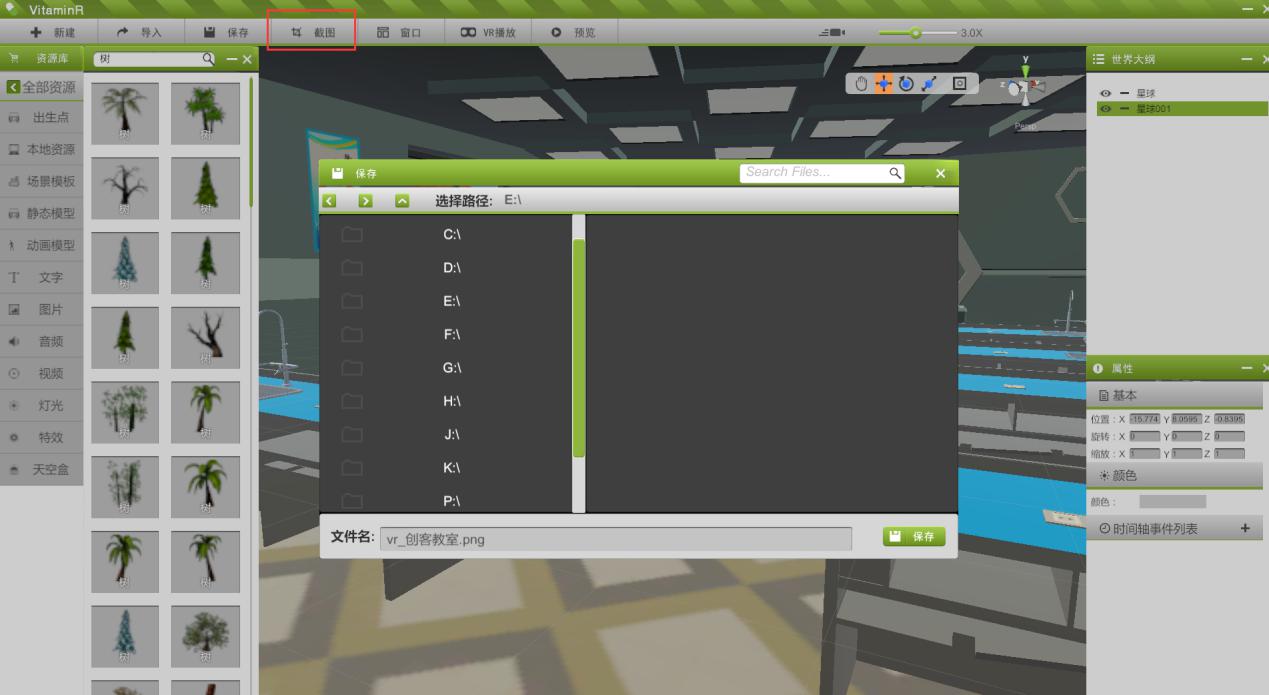Open VR播放 mode from toolbar
1269x695 pixels.
[x=487, y=33]
